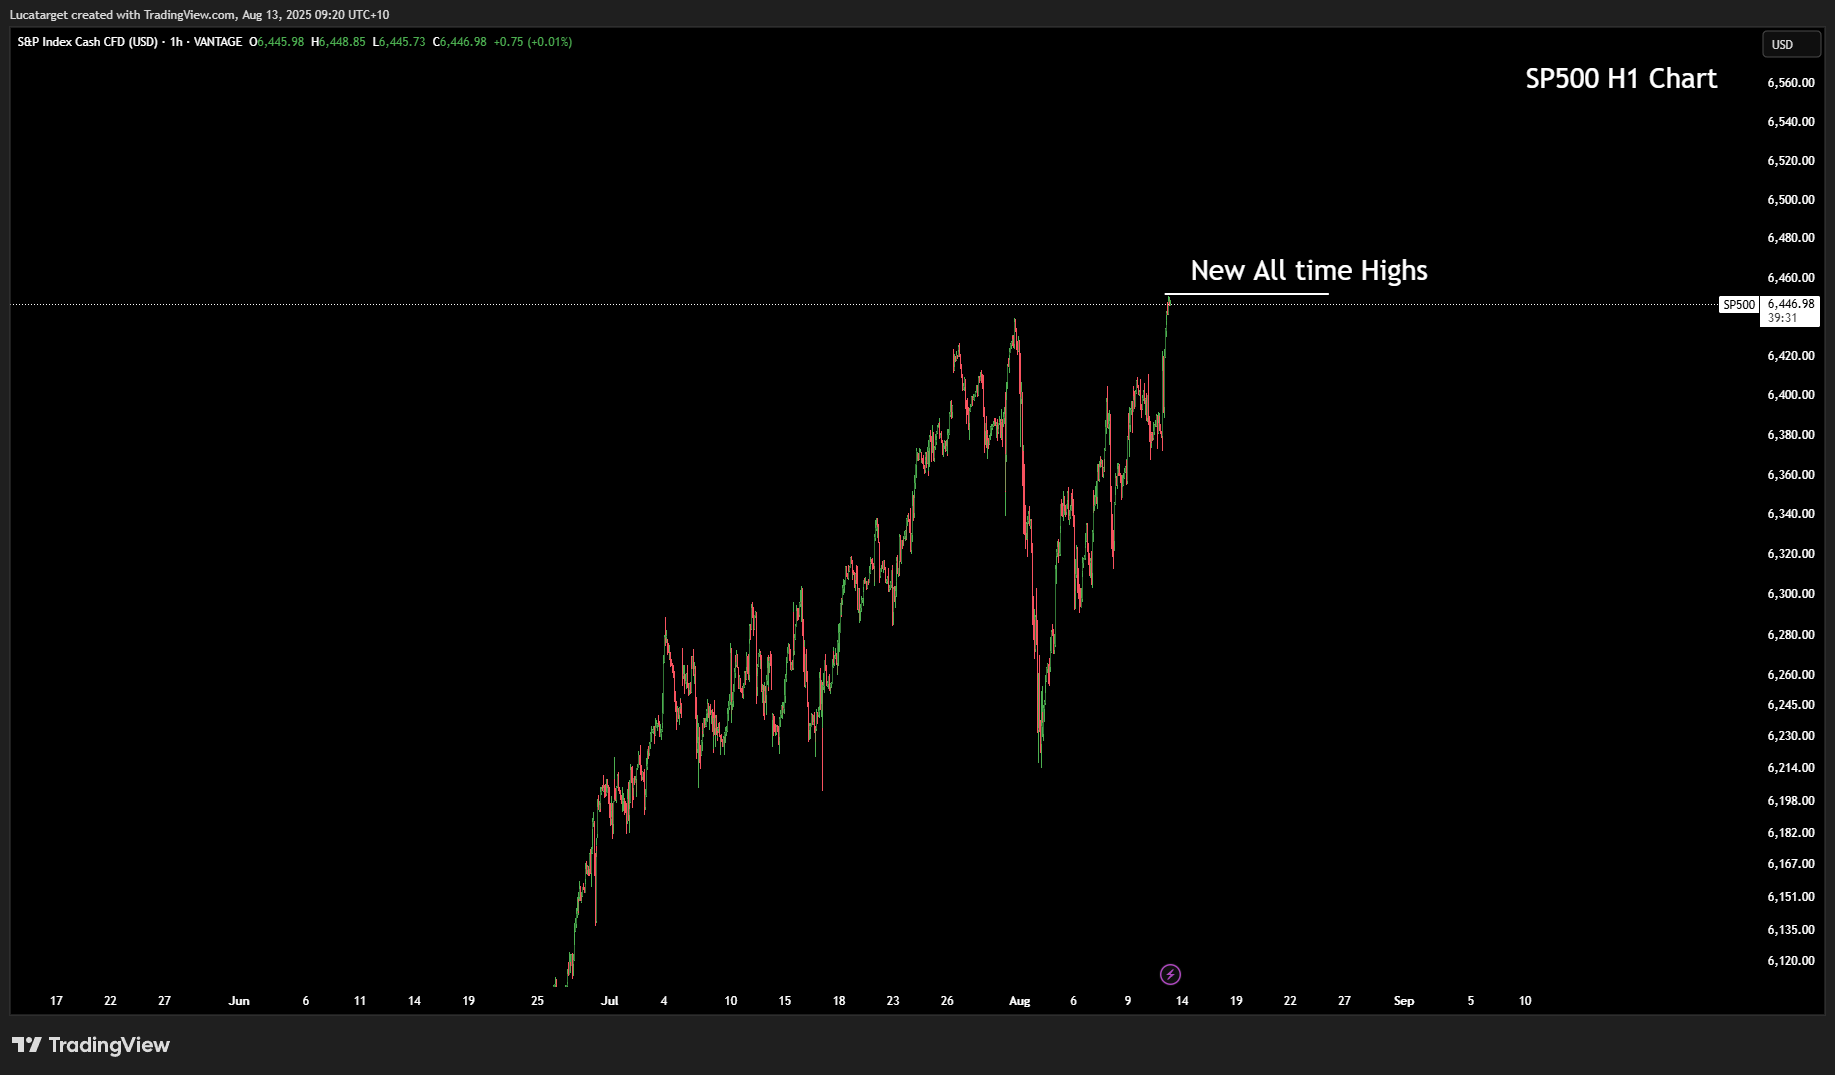Click the 6,300.00 price scale label

(1790, 594)
